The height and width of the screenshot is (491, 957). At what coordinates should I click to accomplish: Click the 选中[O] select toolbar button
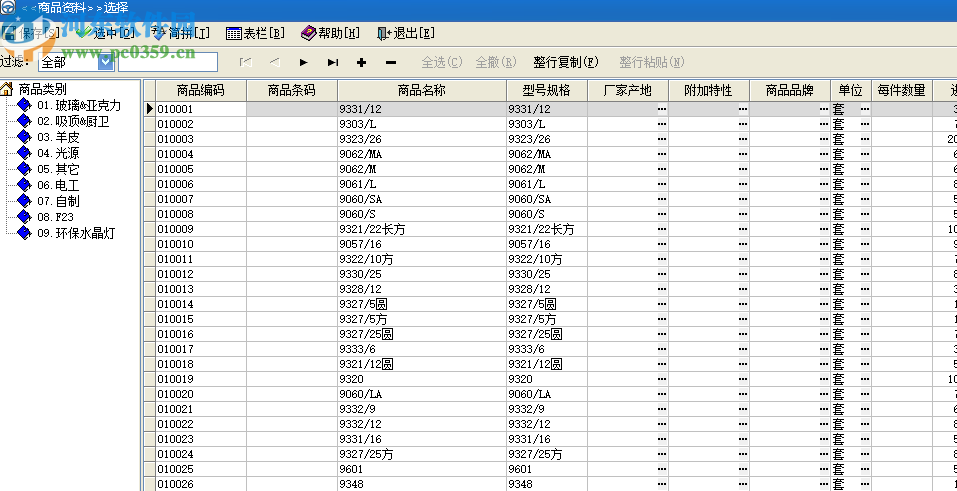point(105,33)
